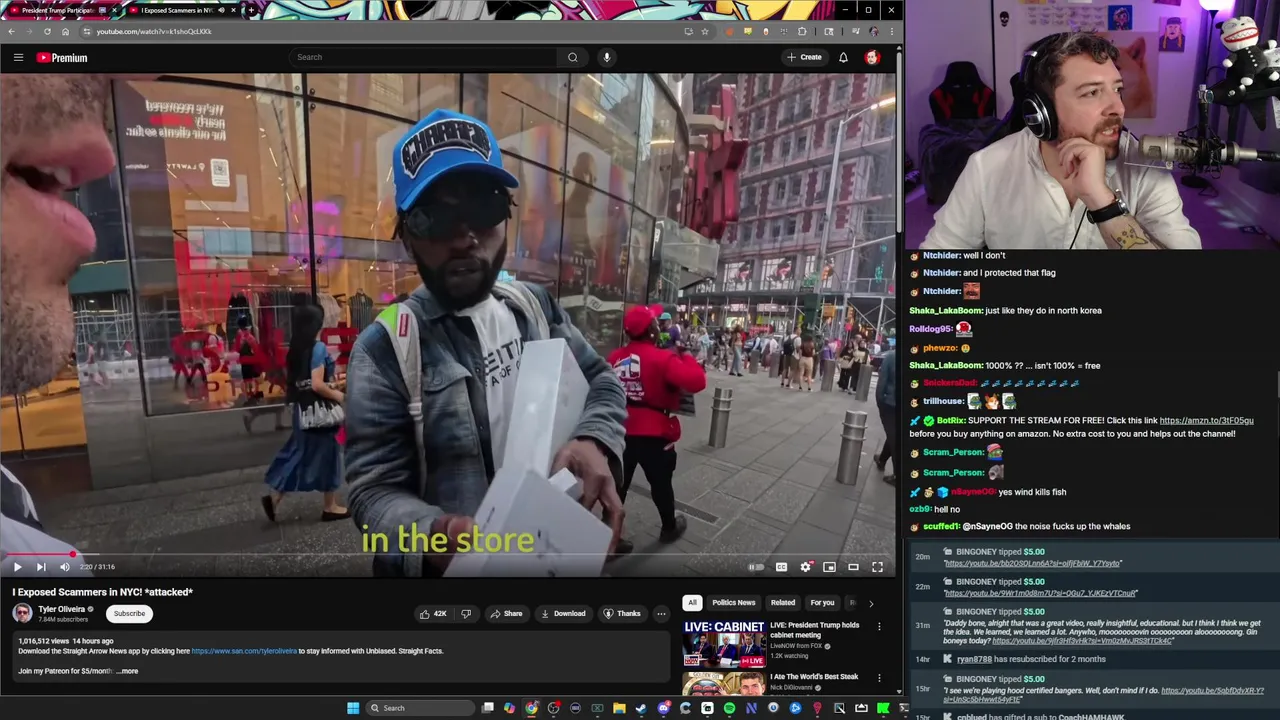
Task: Dislike the video
Action: (465, 614)
